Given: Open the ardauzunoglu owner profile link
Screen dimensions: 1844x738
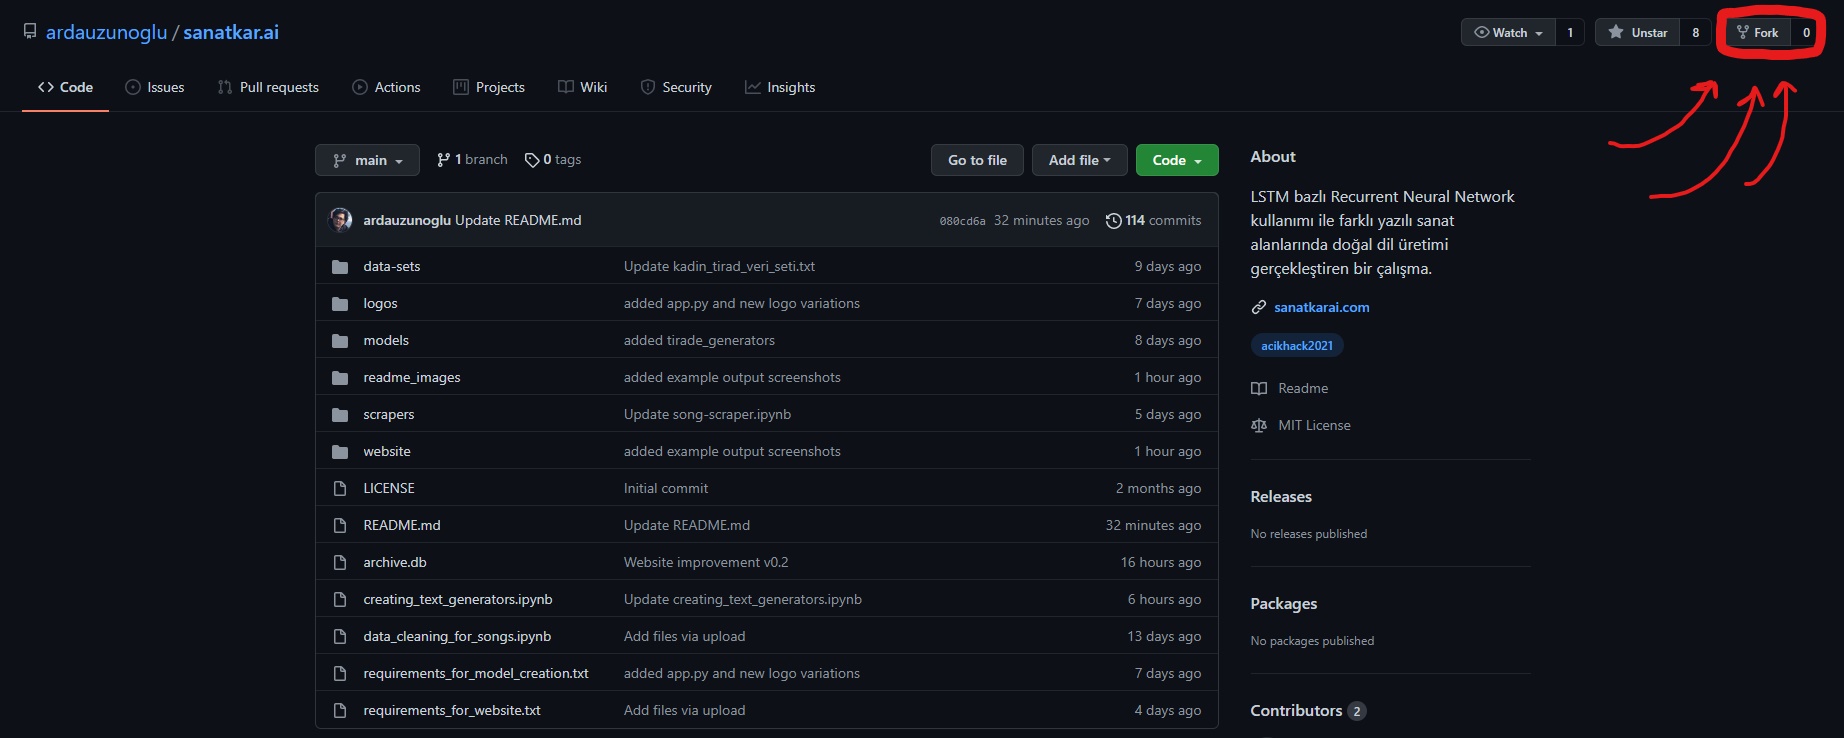Looking at the screenshot, I should tap(106, 32).
